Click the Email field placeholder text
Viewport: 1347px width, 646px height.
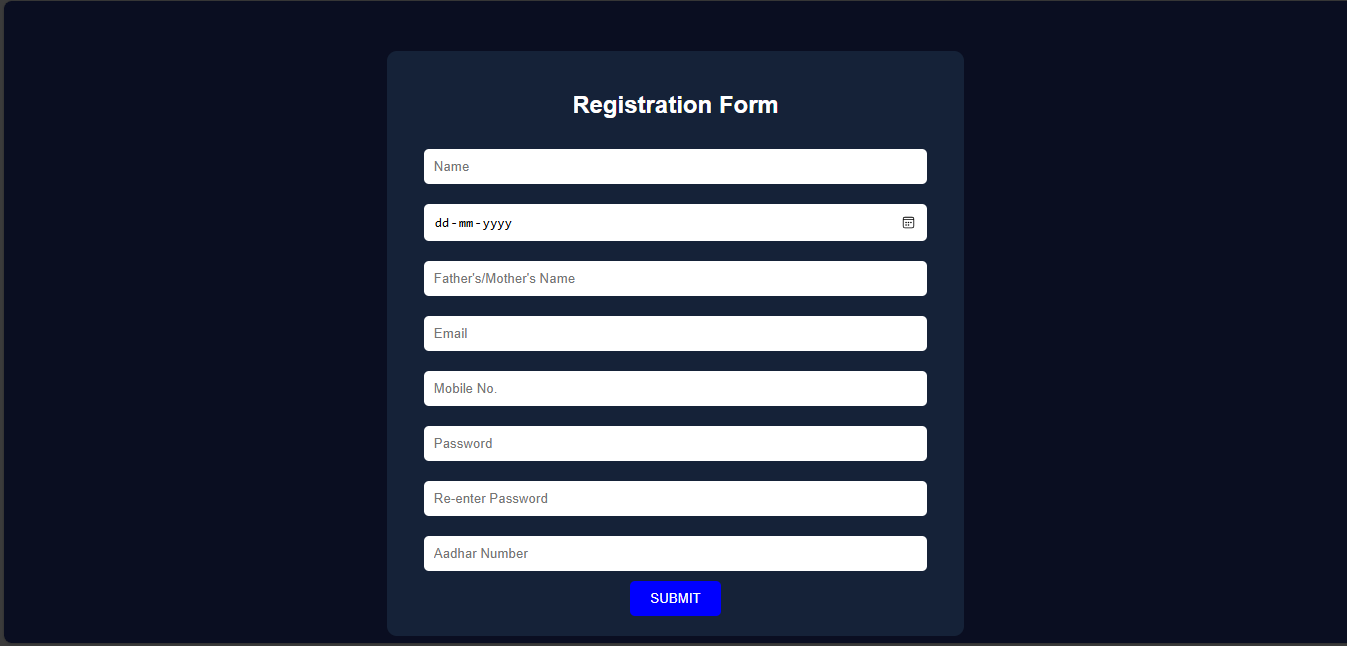click(x=450, y=333)
